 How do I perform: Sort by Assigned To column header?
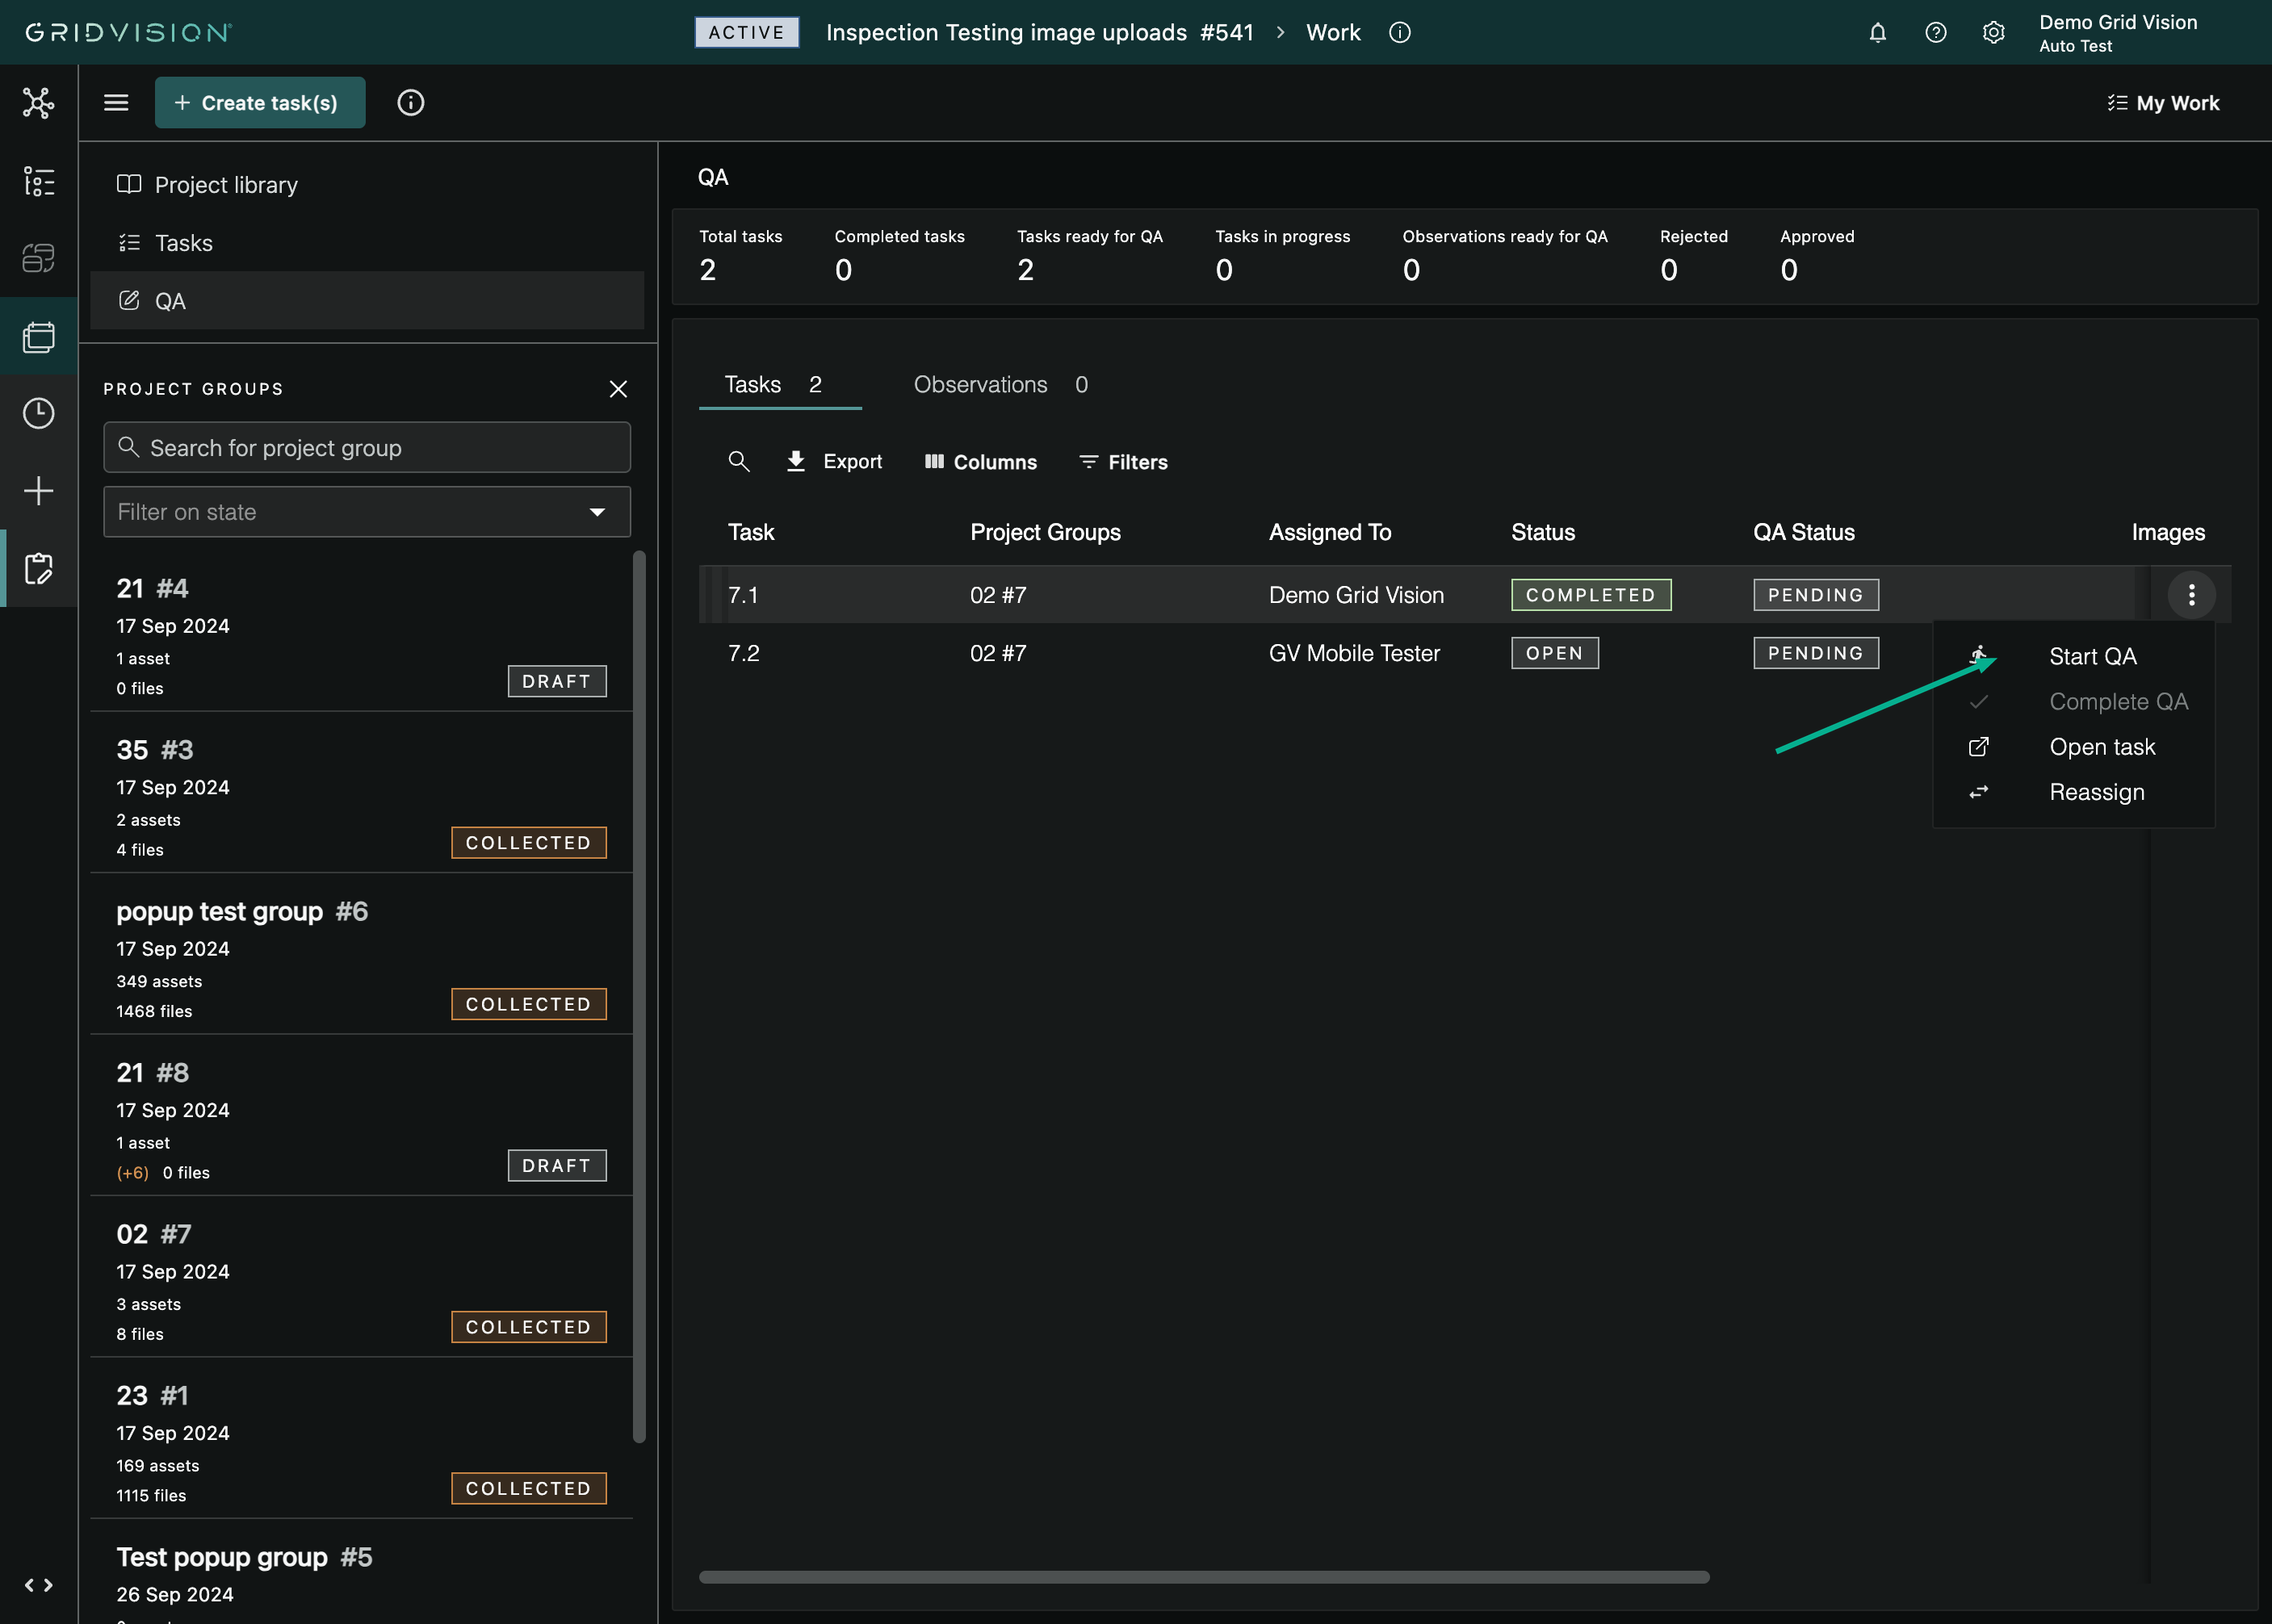pyautogui.click(x=1330, y=532)
